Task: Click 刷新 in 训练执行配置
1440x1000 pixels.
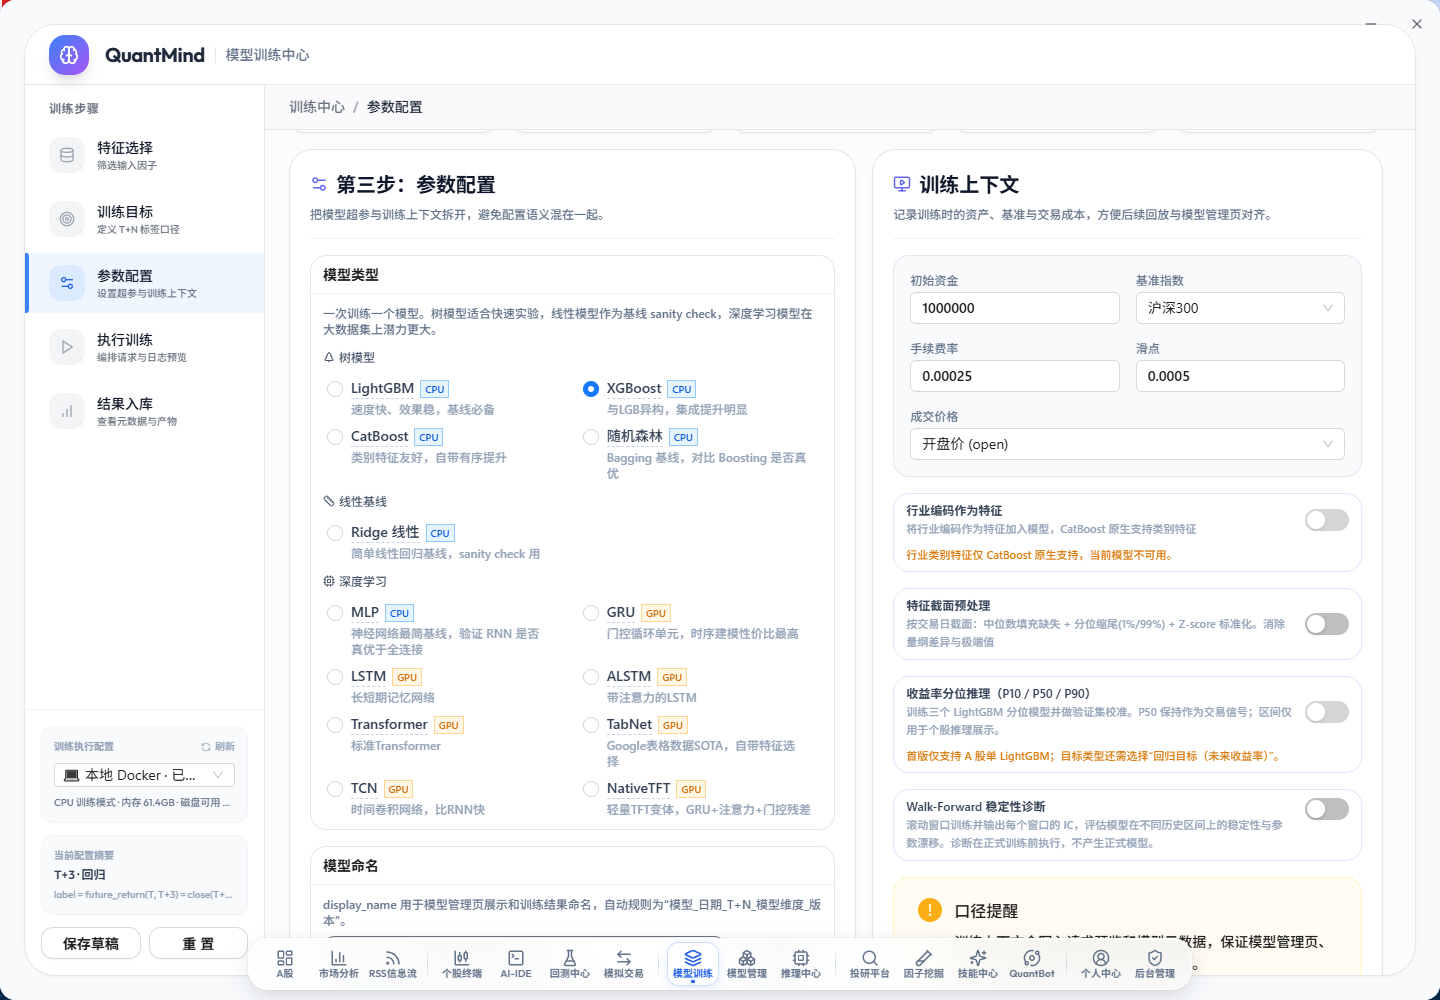Action: click(x=218, y=747)
